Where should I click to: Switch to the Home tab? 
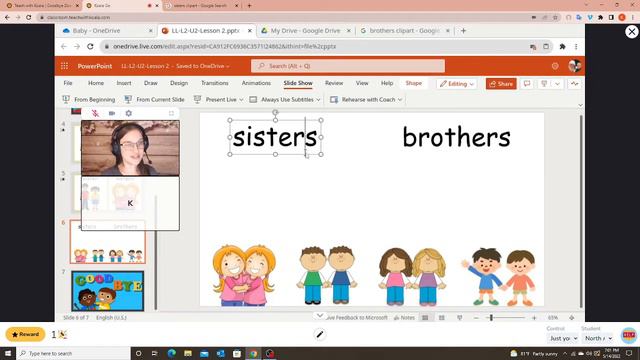[x=96, y=83]
